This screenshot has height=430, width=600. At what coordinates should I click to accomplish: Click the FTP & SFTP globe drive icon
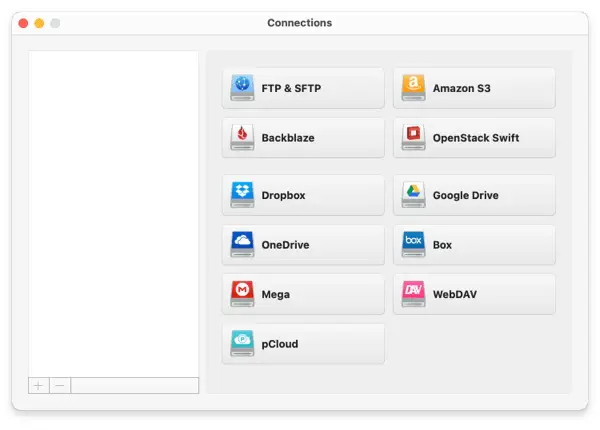pos(242,88)
